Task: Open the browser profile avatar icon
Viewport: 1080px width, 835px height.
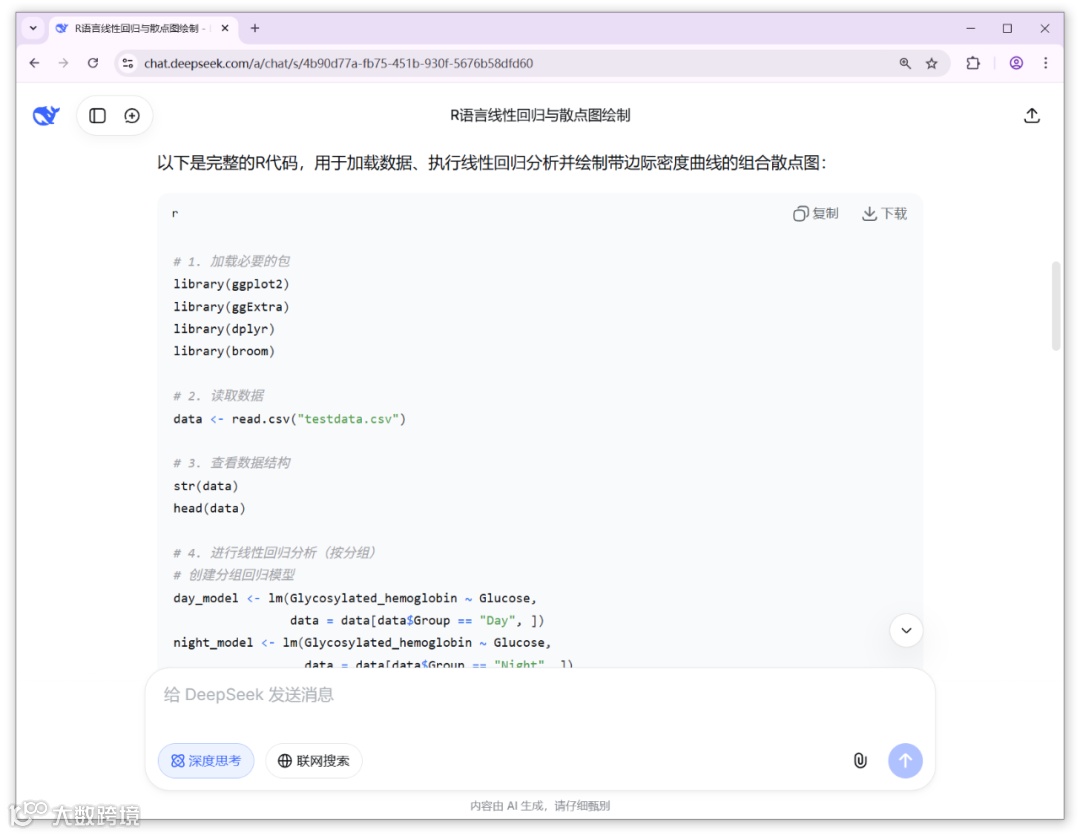Action: [1016, 63]
